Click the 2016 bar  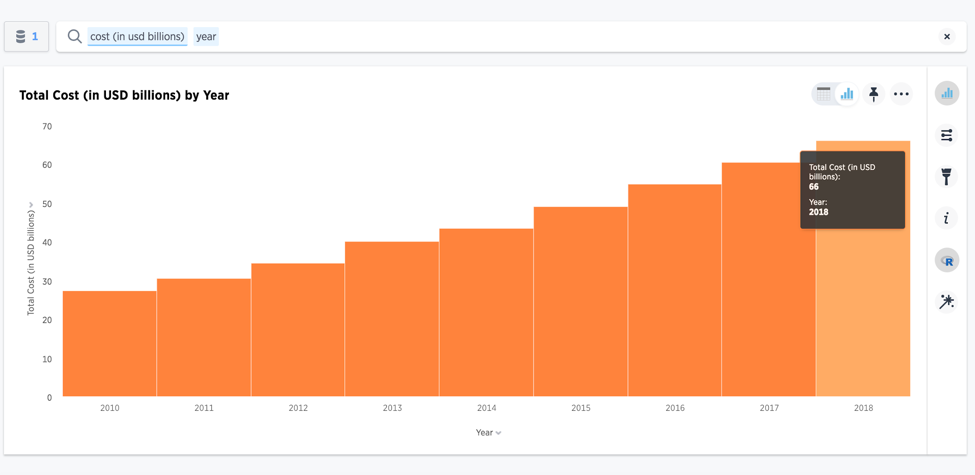[675, 290]
